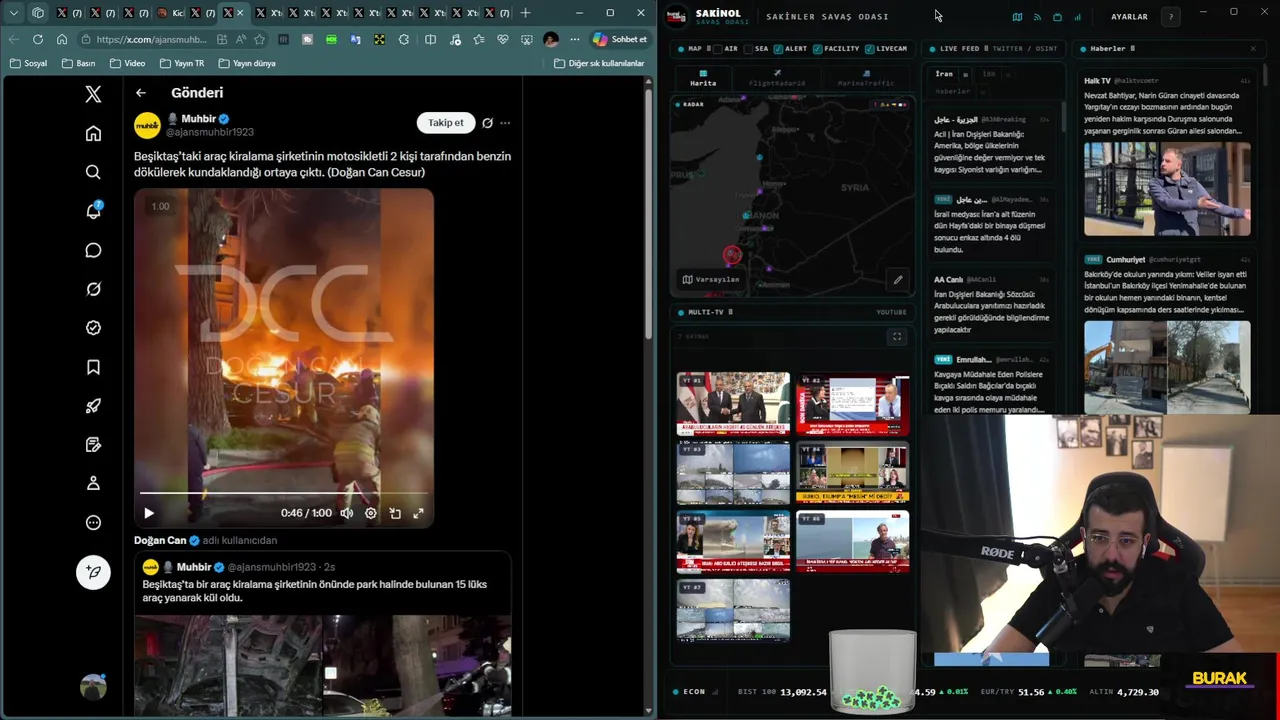Open a new browser tab
Image resolution: width=1280 pixels, height=720 pixels.
click(526, 13)
